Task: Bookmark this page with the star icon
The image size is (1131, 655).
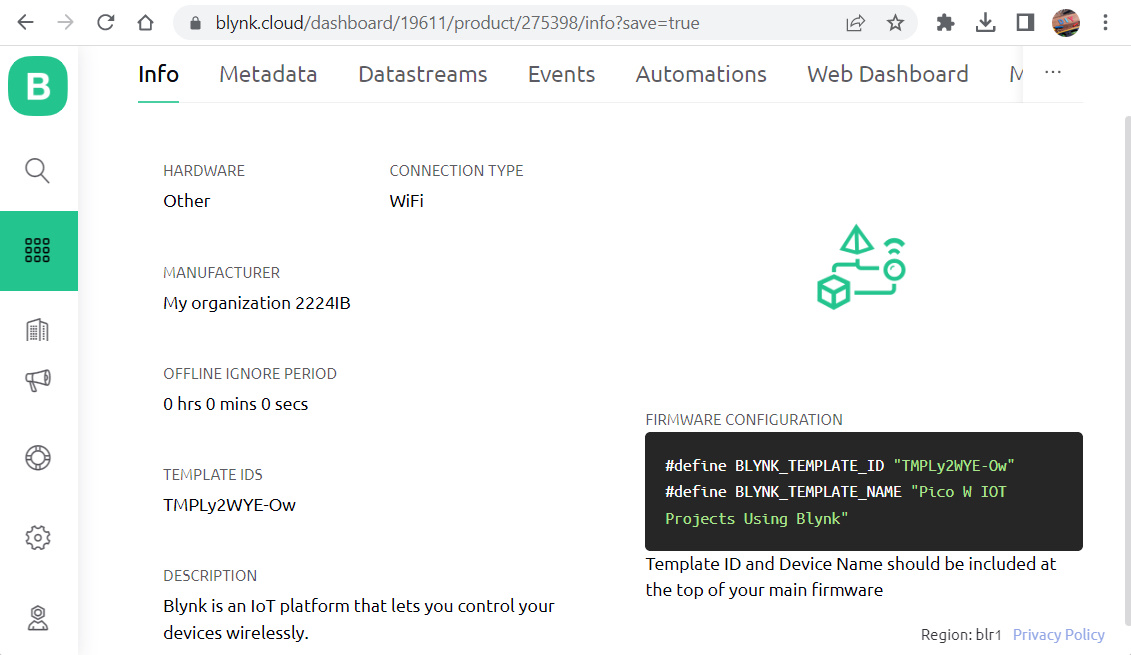Action: [x=895, y=23]
